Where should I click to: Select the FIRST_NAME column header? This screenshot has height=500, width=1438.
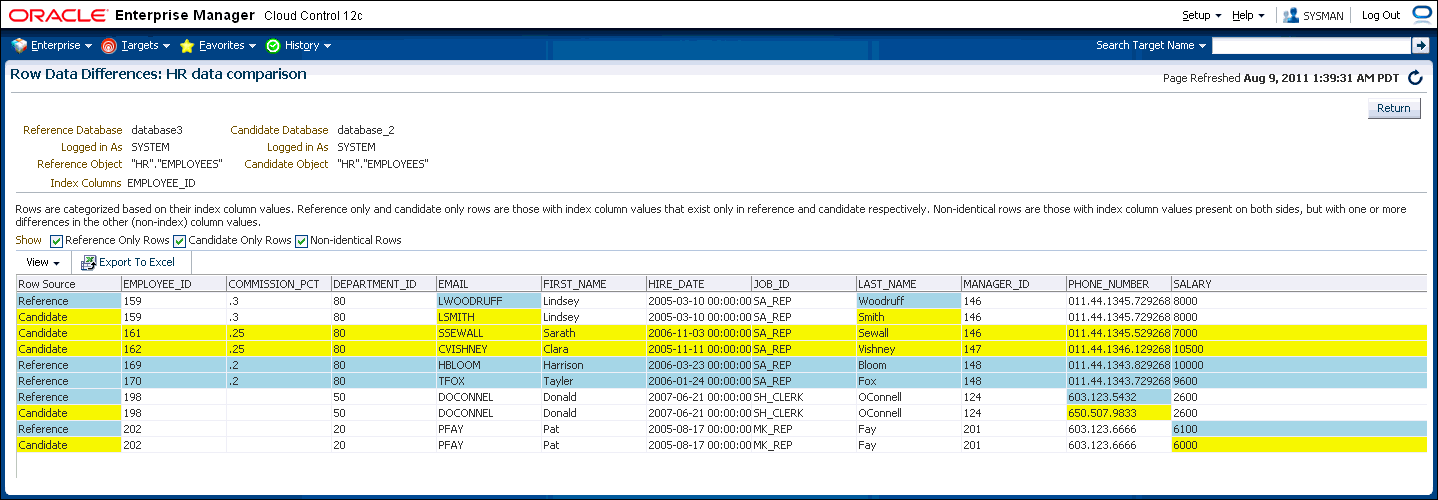(x=594, y=284)
